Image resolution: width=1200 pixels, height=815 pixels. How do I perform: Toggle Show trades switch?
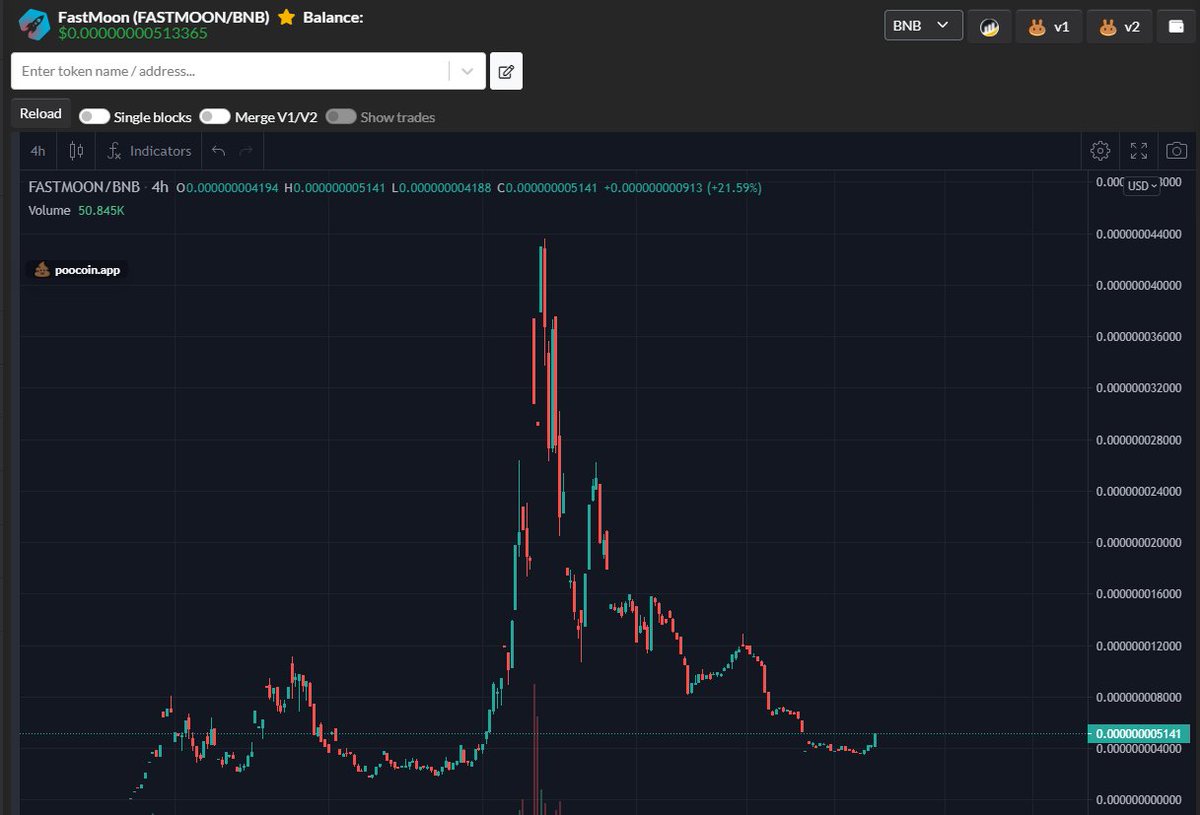point(341,117)
